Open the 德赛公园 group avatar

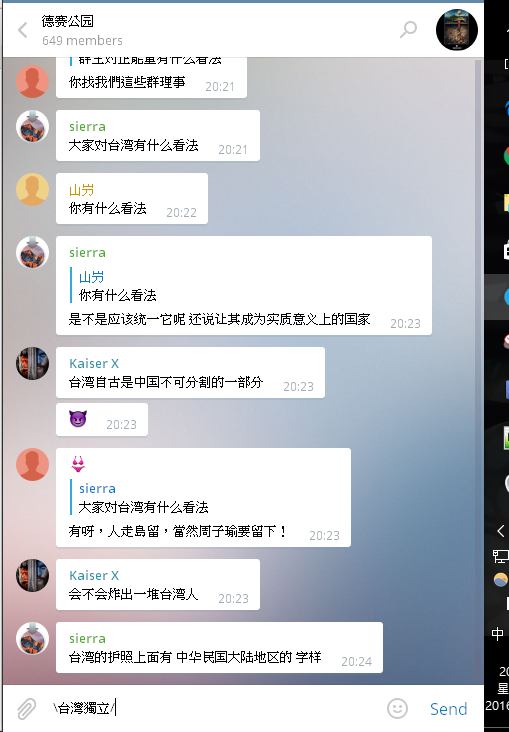pyautogui.click(x=456, y=29)
